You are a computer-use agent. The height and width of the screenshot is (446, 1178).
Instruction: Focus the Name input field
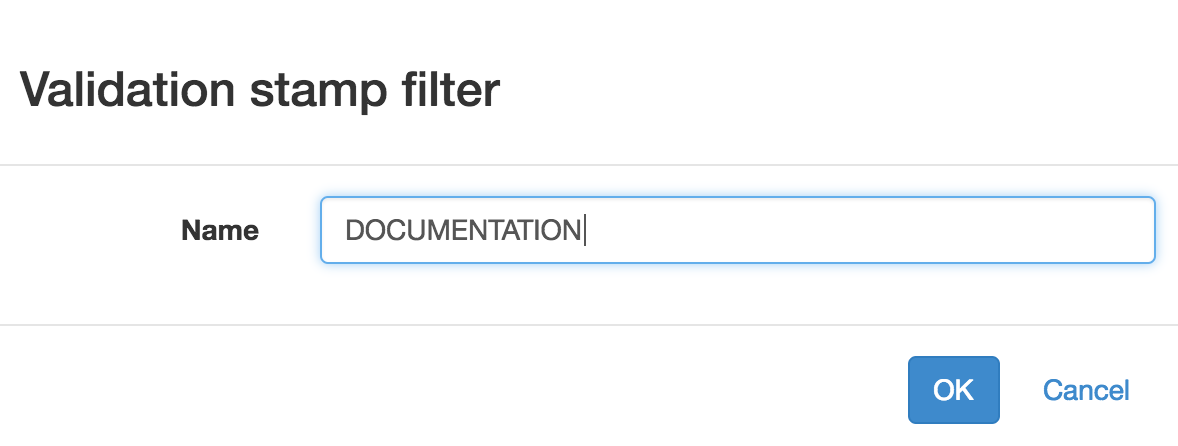point(737,230)
